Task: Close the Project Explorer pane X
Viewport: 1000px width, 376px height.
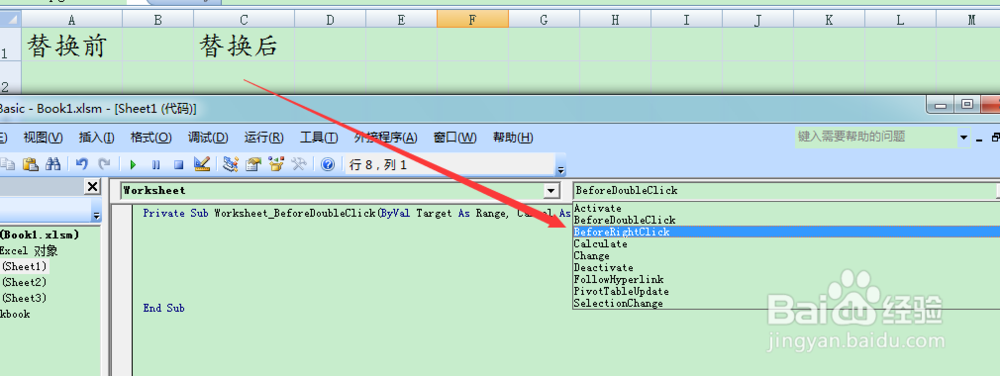Action: tap(92, 186)
